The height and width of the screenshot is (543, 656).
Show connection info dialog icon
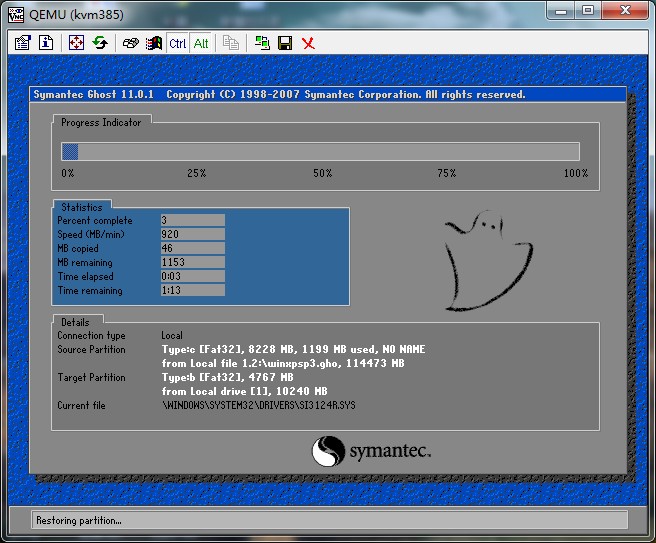click(46, 43)
